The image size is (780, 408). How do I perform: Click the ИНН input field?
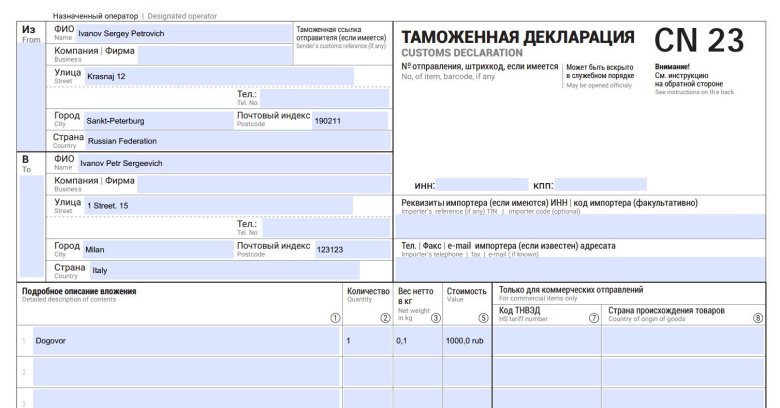pyautogui.click(x=482, y=185)
